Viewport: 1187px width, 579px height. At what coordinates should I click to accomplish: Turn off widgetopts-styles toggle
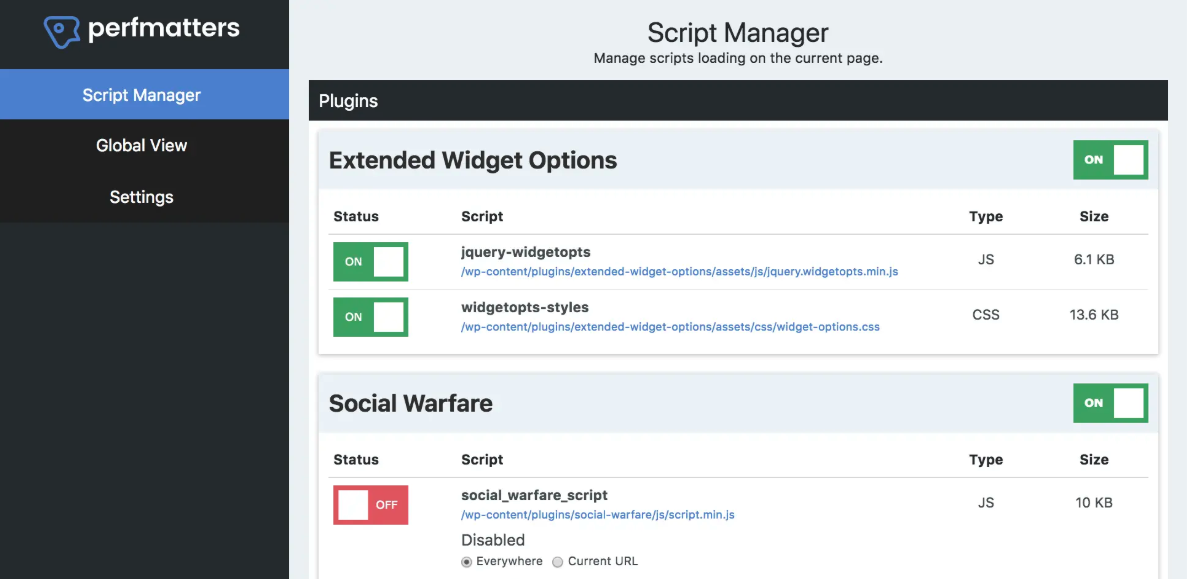point(371,317)
